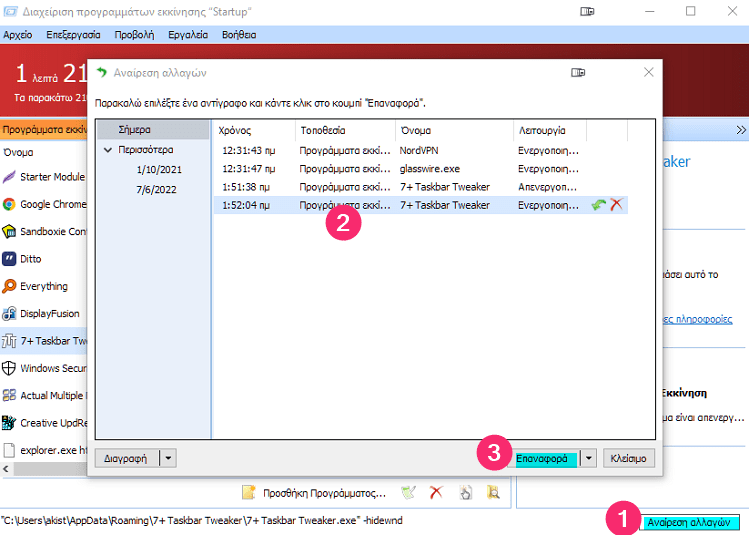Click the Starter Module feather icon
This screenshot has width=749, height=535.
point(9,177)
